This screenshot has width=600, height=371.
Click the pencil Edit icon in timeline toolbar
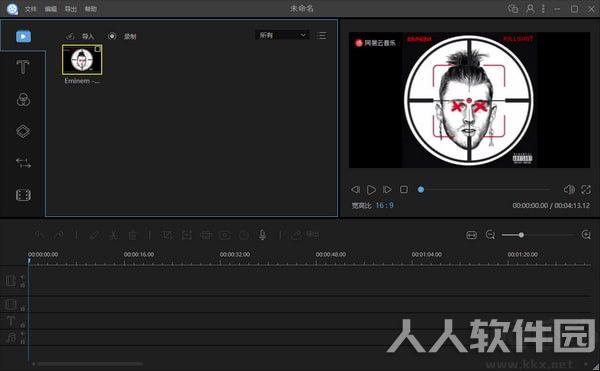click(x=95, y=234)
